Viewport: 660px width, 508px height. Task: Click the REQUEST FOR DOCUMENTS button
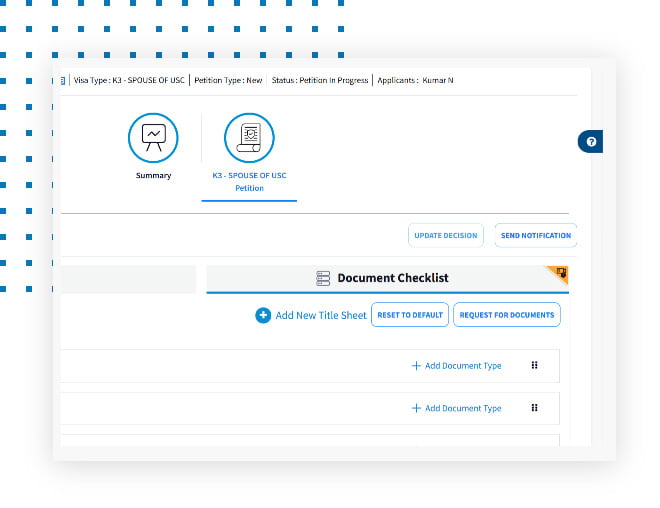506,315
